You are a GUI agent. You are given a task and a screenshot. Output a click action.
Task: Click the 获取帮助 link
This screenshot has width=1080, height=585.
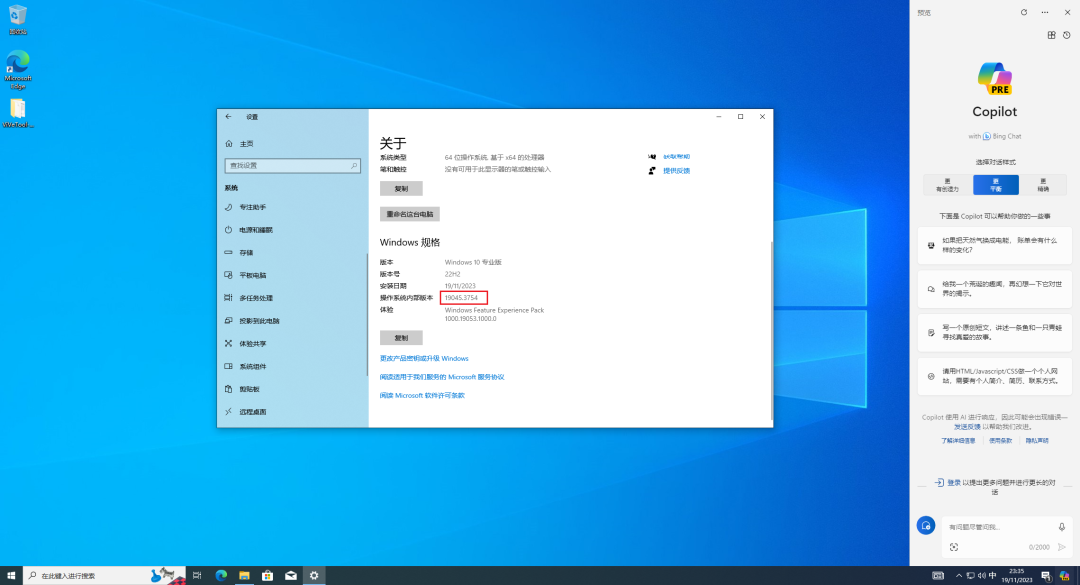[676, 157]
